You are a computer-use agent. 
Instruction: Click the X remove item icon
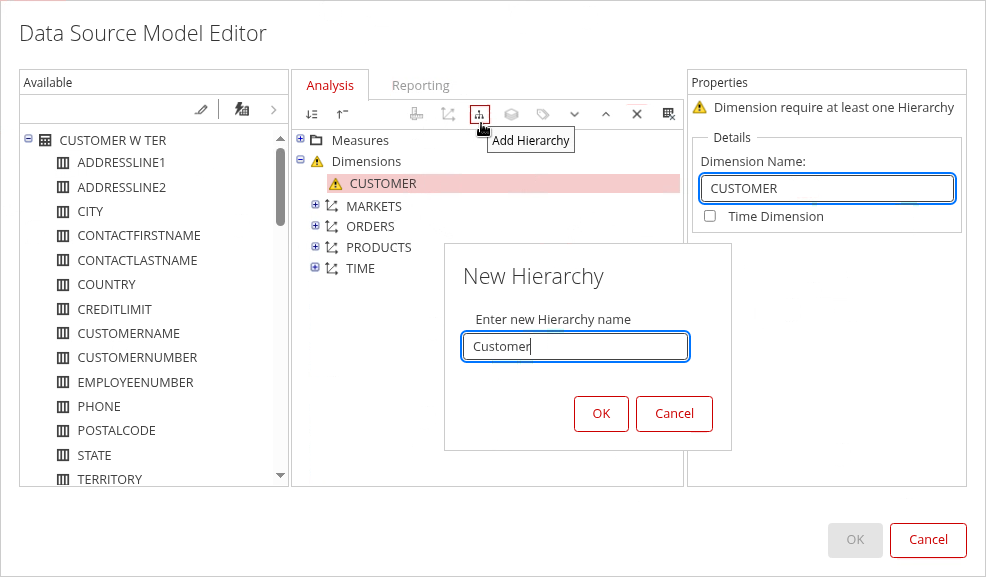point(636,115)
